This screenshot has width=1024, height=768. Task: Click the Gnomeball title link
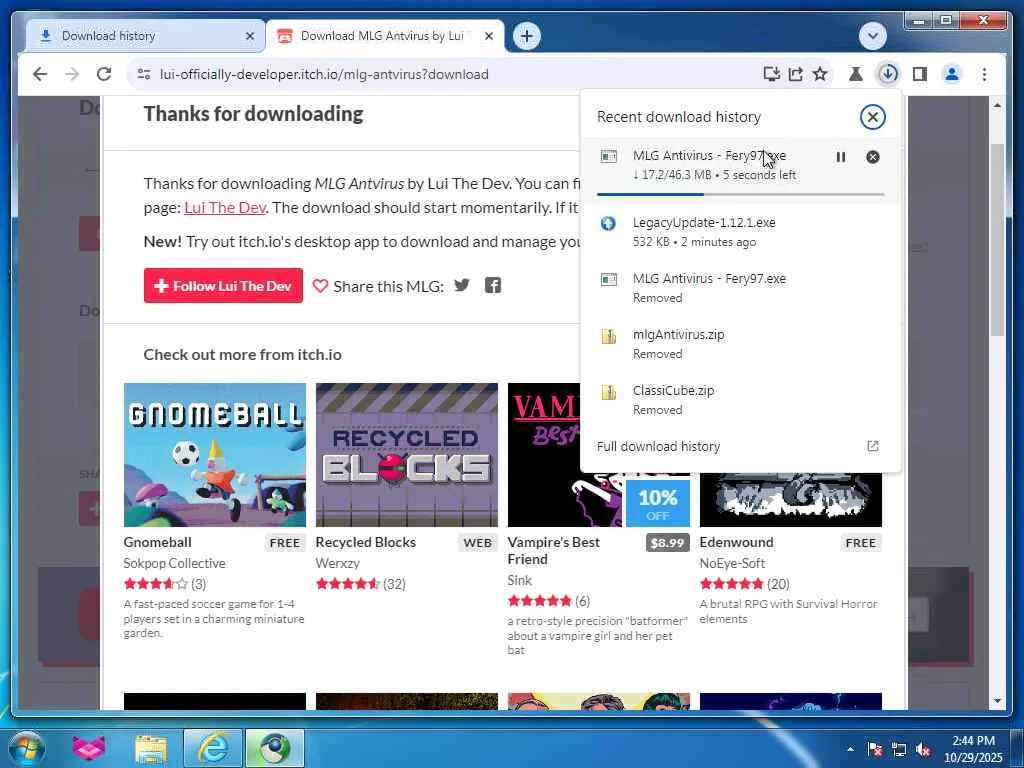157,542
